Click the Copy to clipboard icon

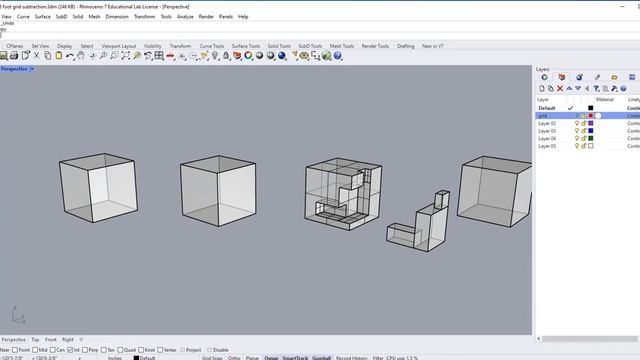(47, 56)
